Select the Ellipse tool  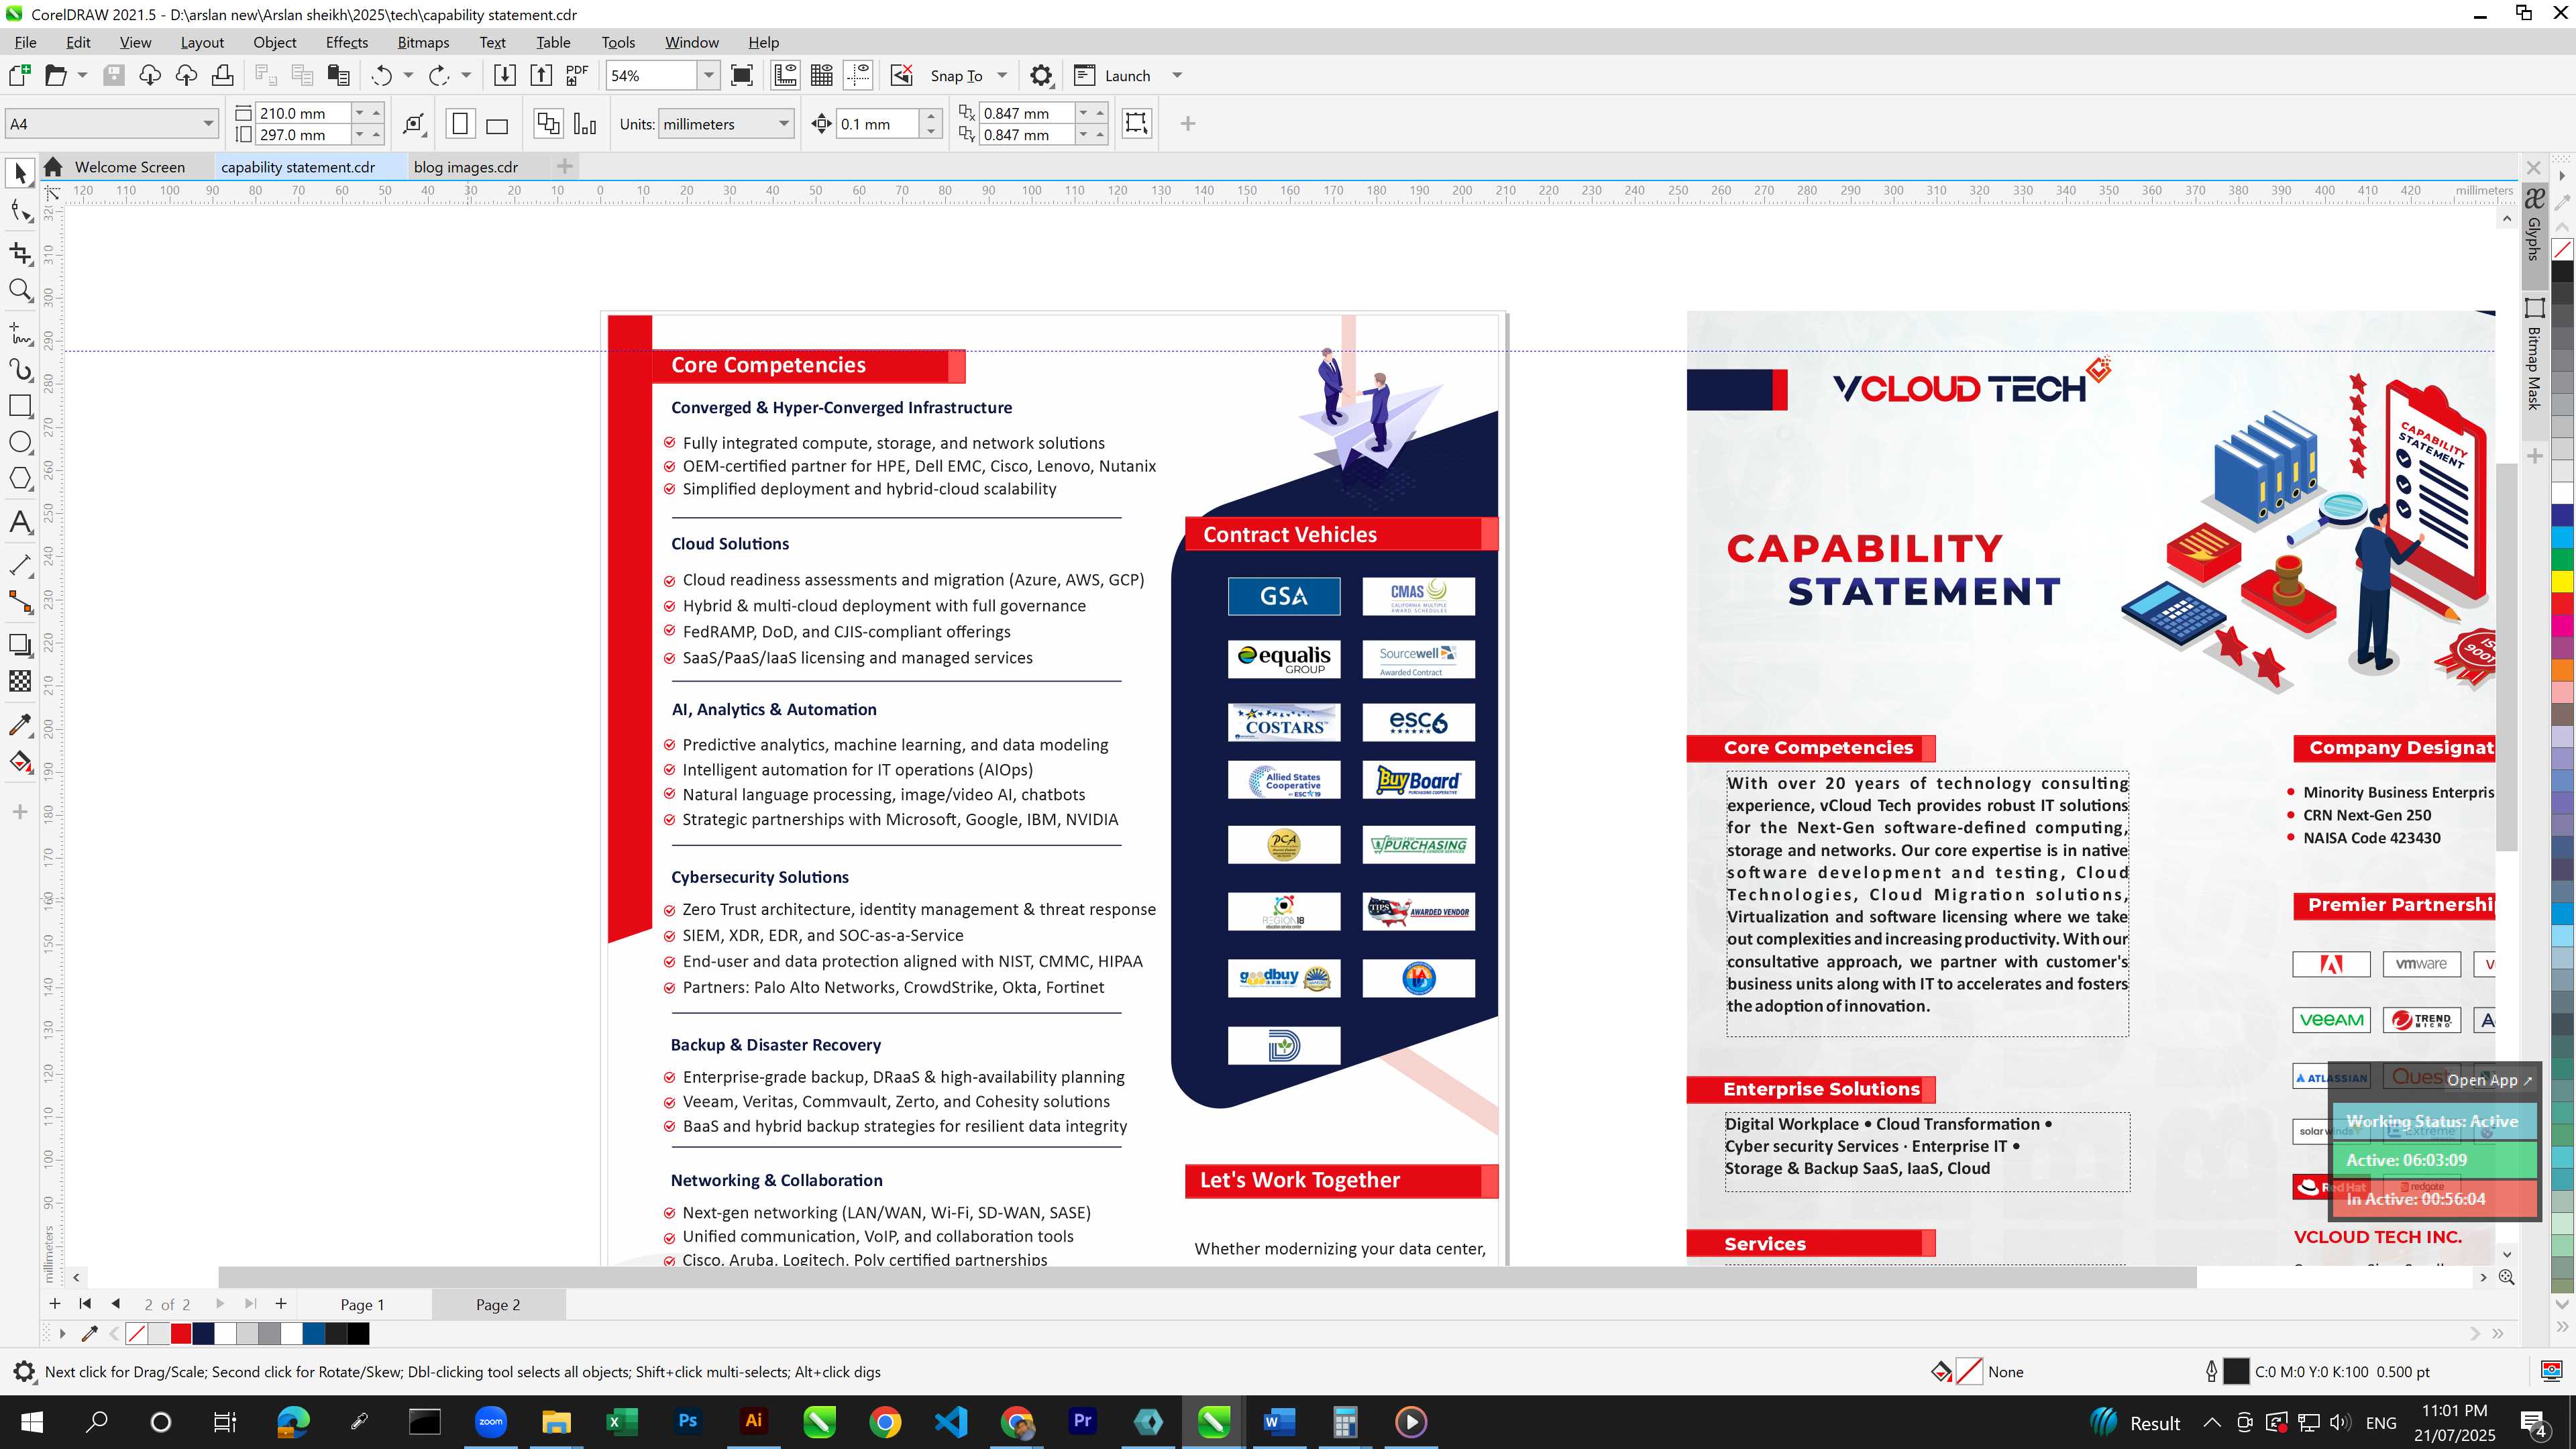[x=20, y=443]
